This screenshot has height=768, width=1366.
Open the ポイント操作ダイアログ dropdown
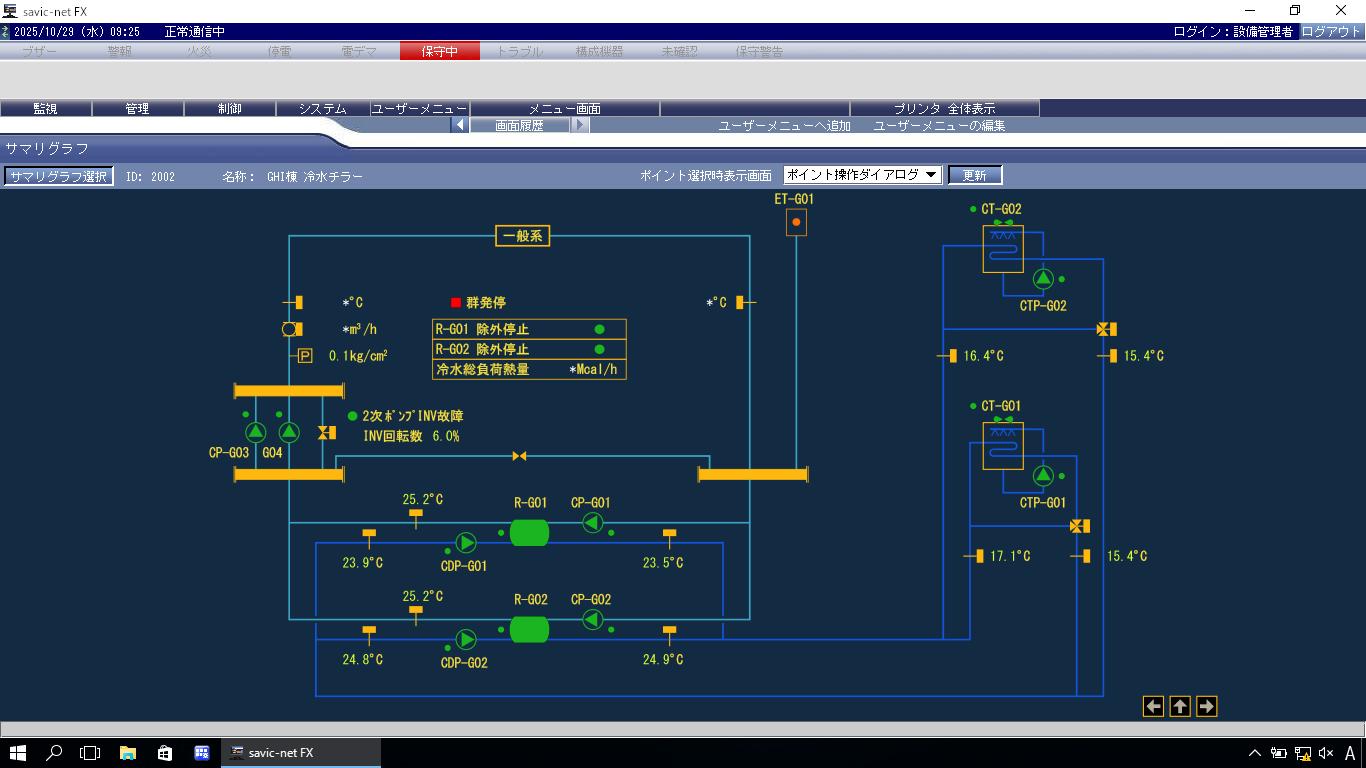pyautogui.click(x=862, y=175)
